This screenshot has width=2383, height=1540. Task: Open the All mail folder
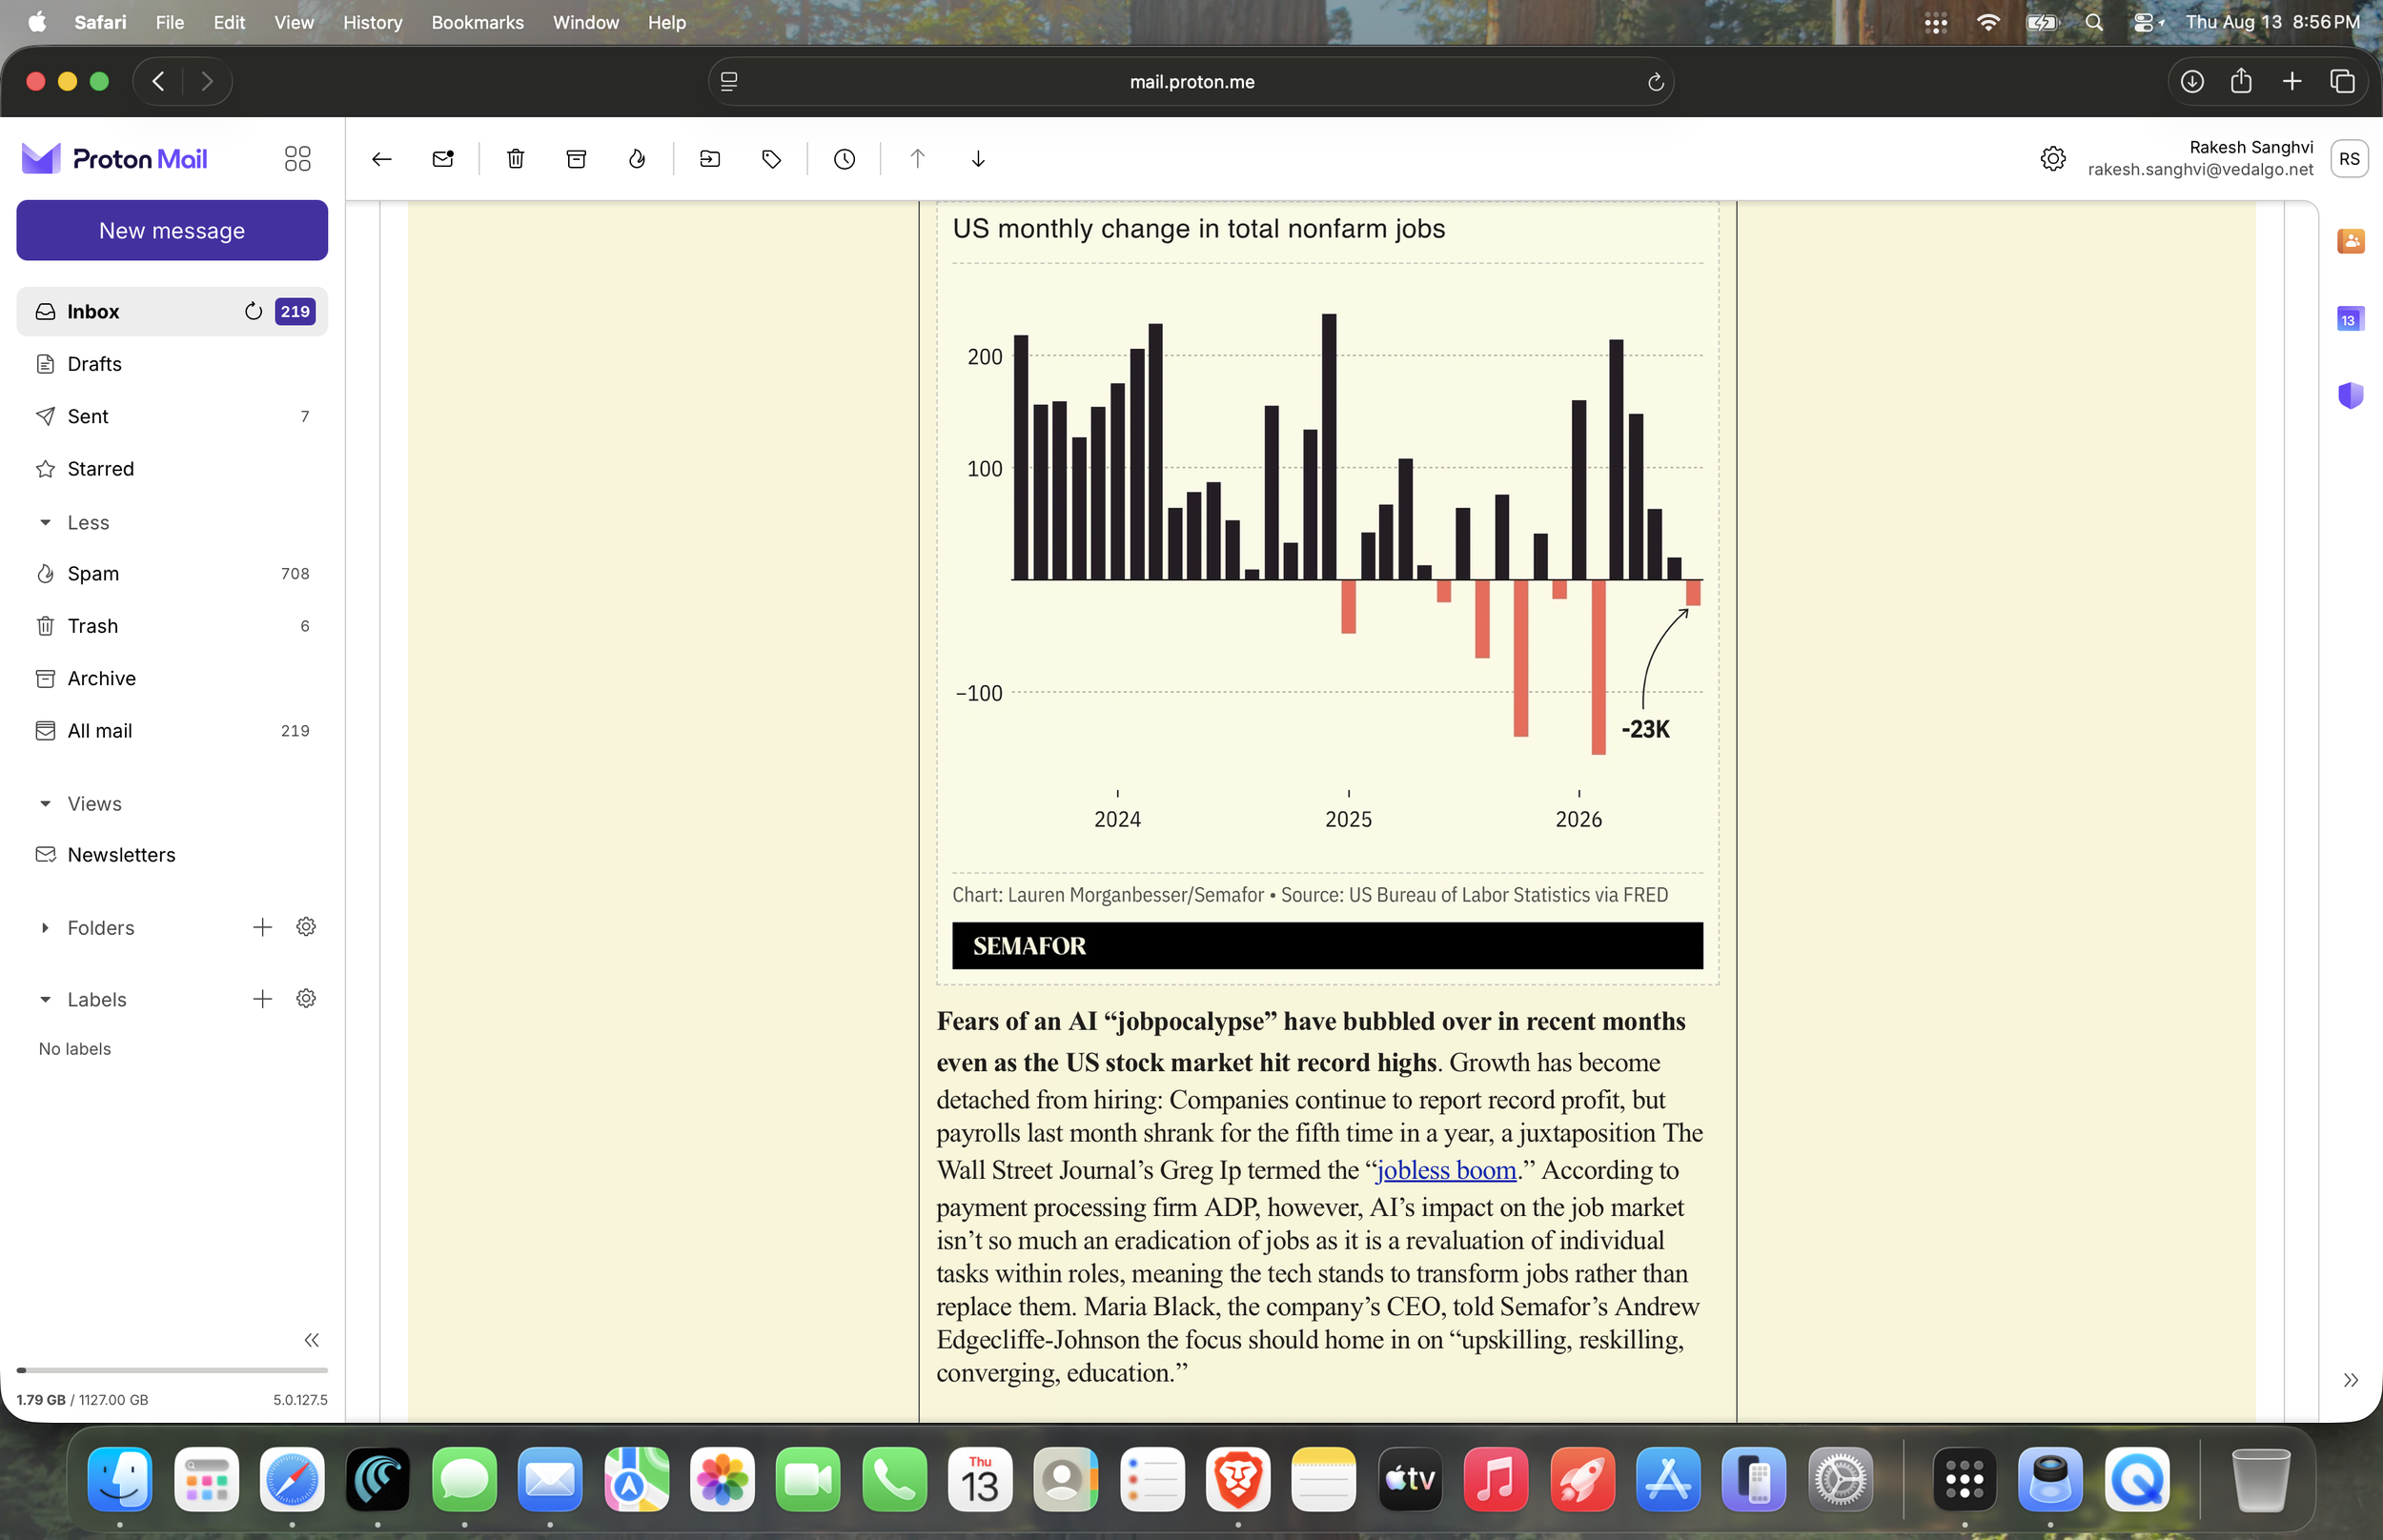[x=172, y=731]
